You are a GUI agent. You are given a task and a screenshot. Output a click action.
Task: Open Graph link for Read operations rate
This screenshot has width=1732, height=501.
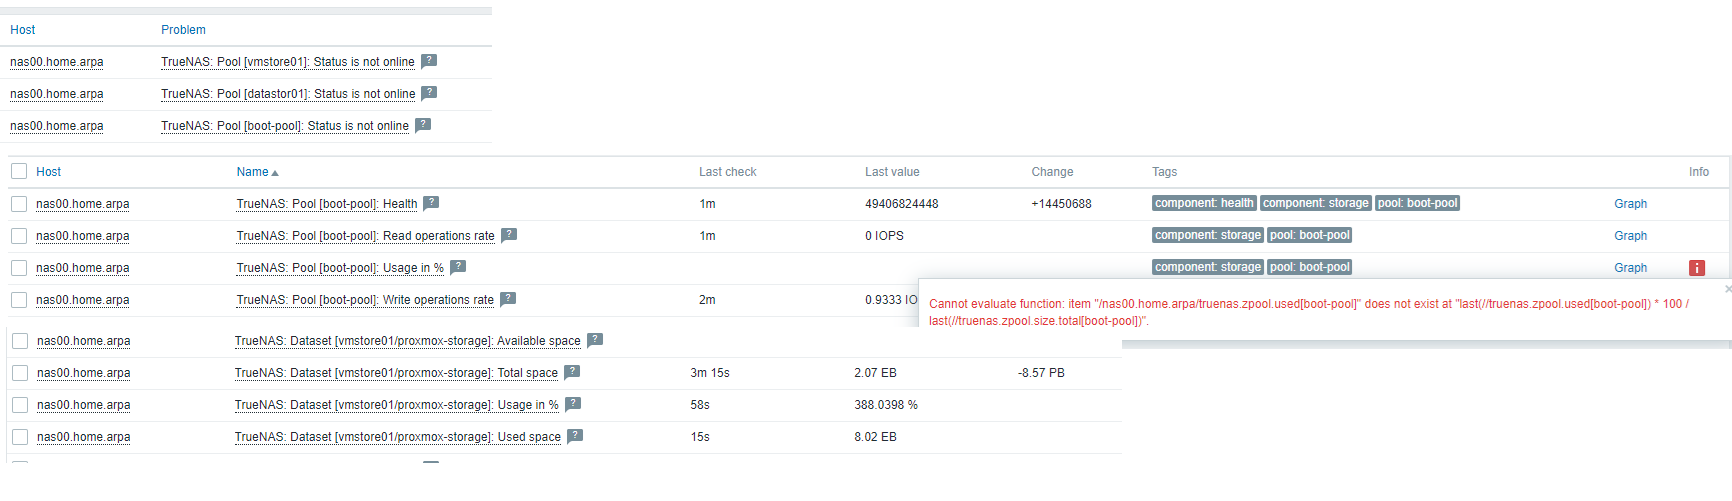(x=1630, y=236)
